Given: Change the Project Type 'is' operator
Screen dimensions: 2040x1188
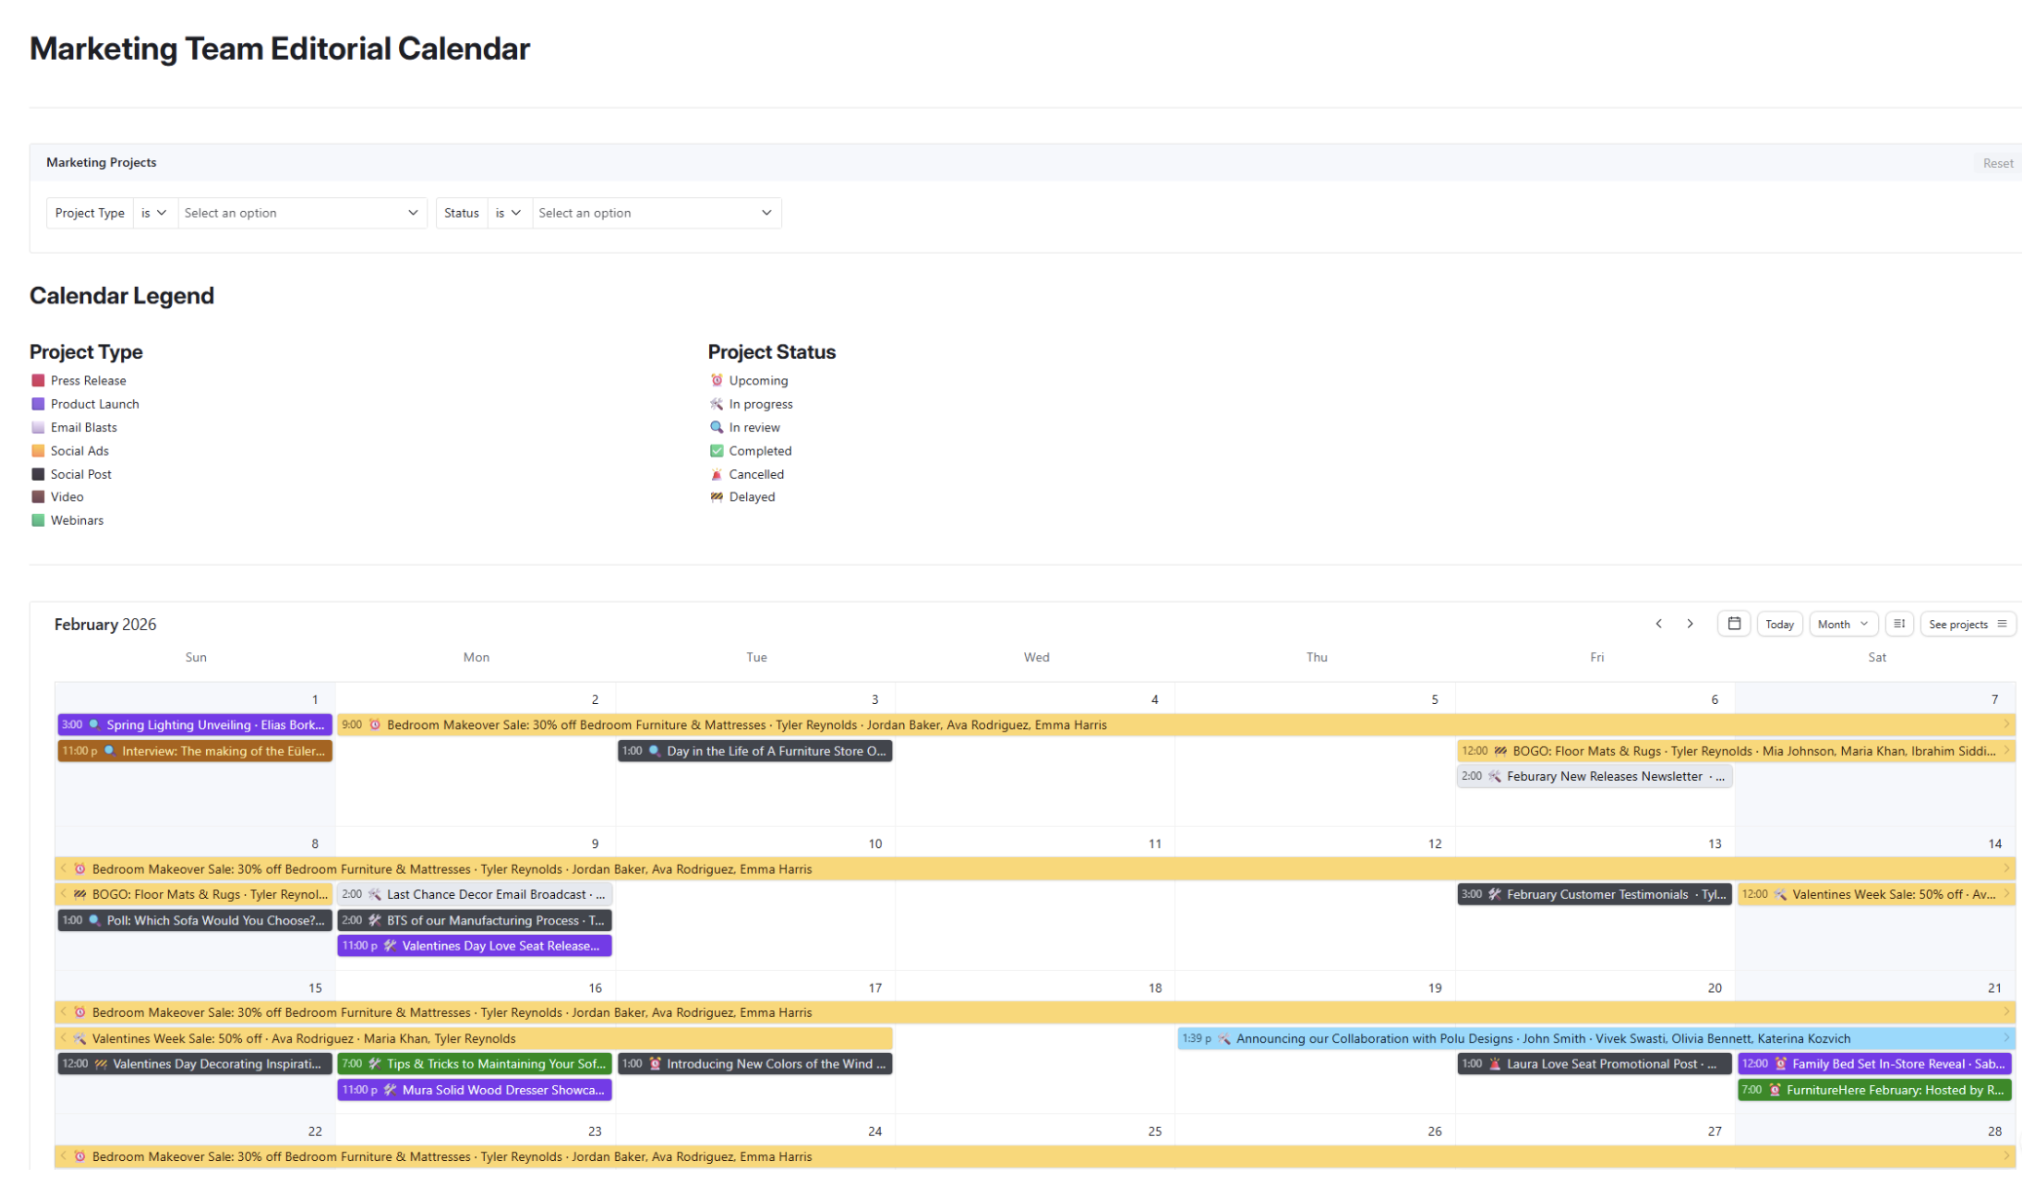Looking at the screenshot, I should coord(154,212).
